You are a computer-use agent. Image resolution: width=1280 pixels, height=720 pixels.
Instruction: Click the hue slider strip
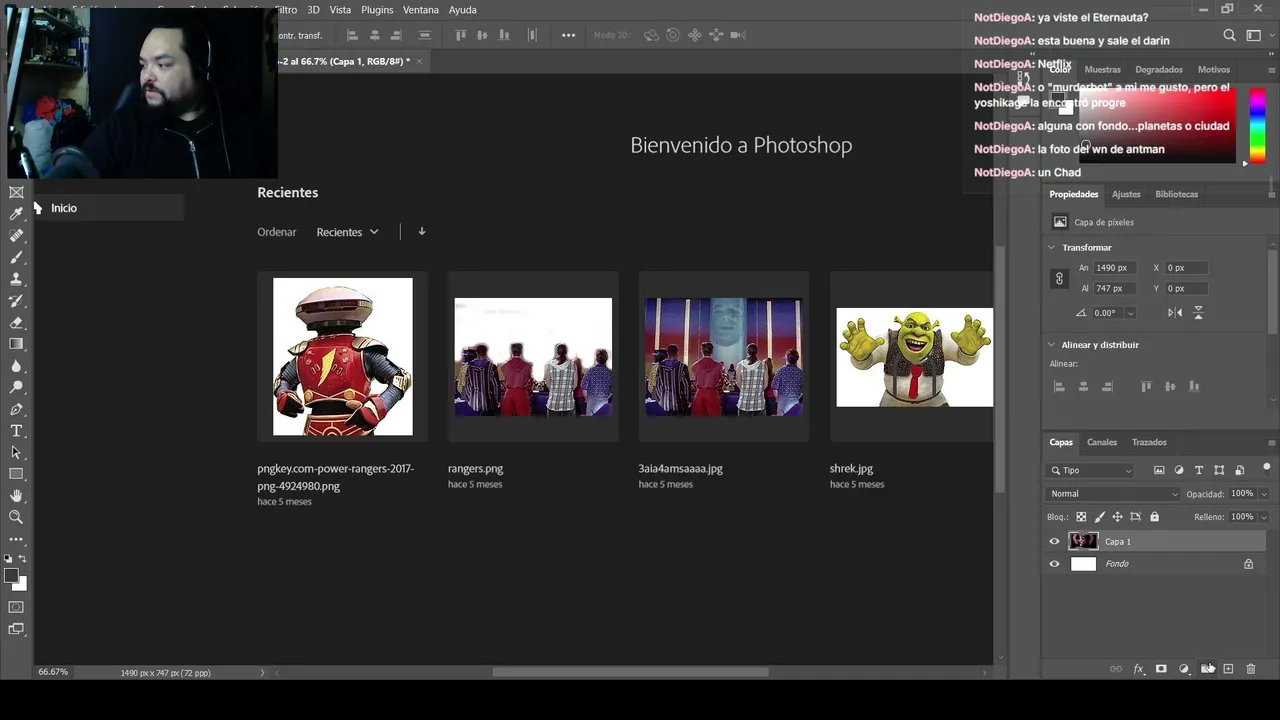click(x=1257, y=124)
